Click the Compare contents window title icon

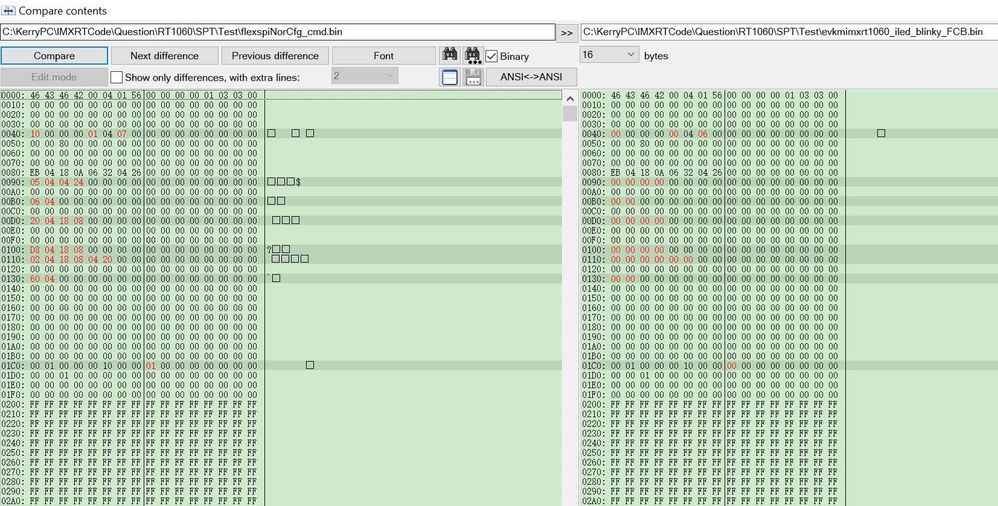8,10
